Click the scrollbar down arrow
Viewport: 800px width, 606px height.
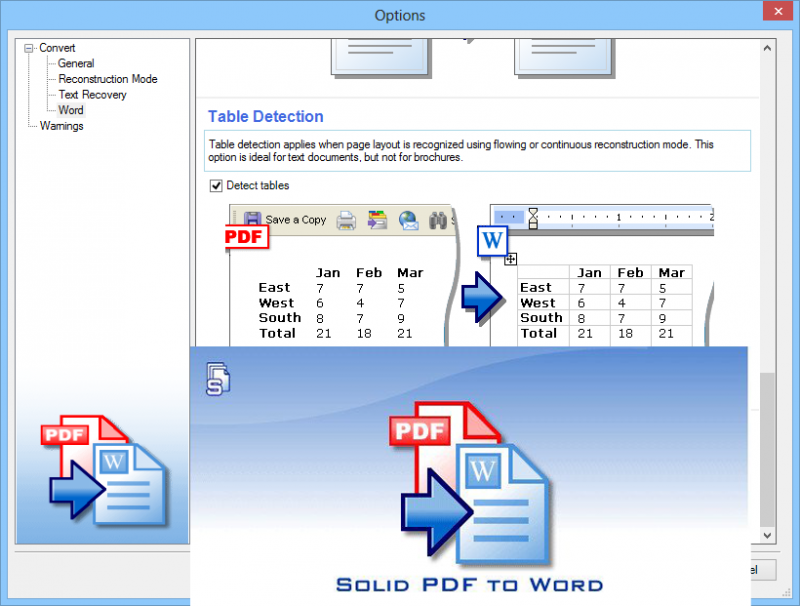coord(767,535)
